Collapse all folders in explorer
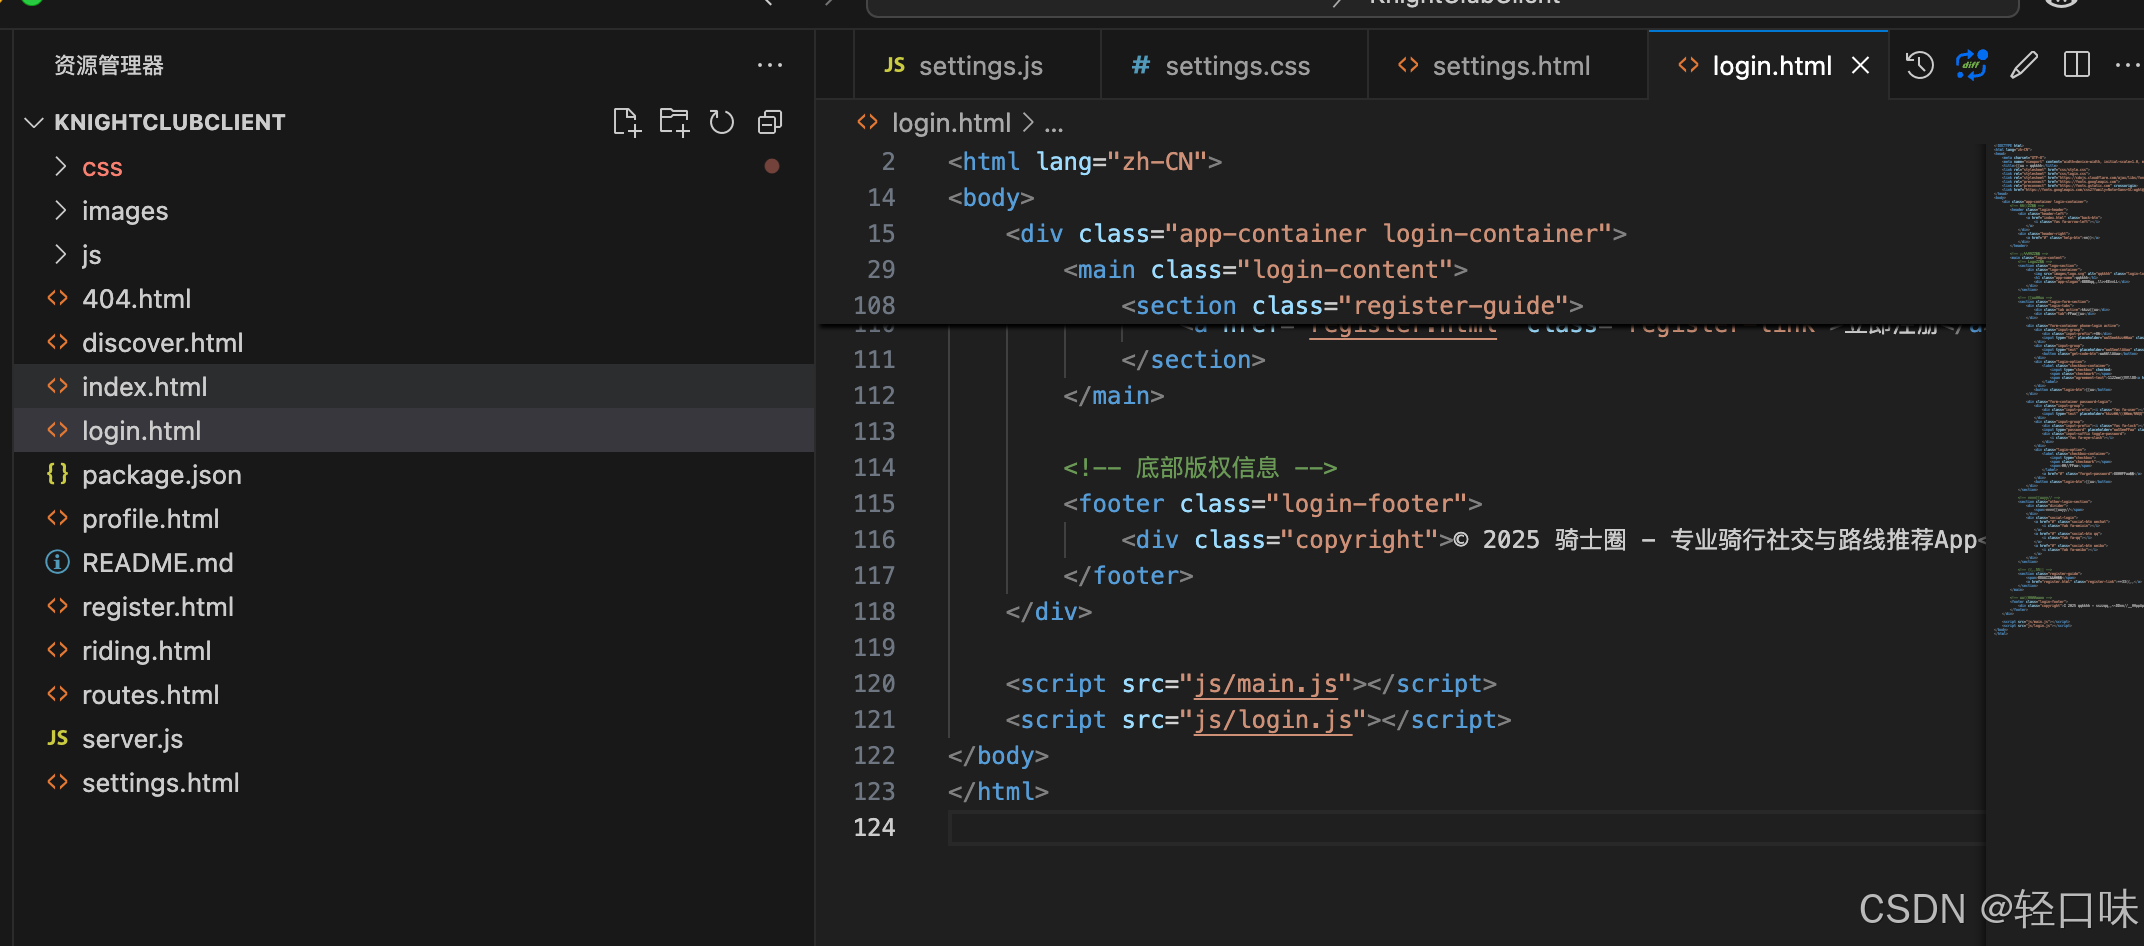The width and height of the screenshot is (2144, 946). pos(770,122)
